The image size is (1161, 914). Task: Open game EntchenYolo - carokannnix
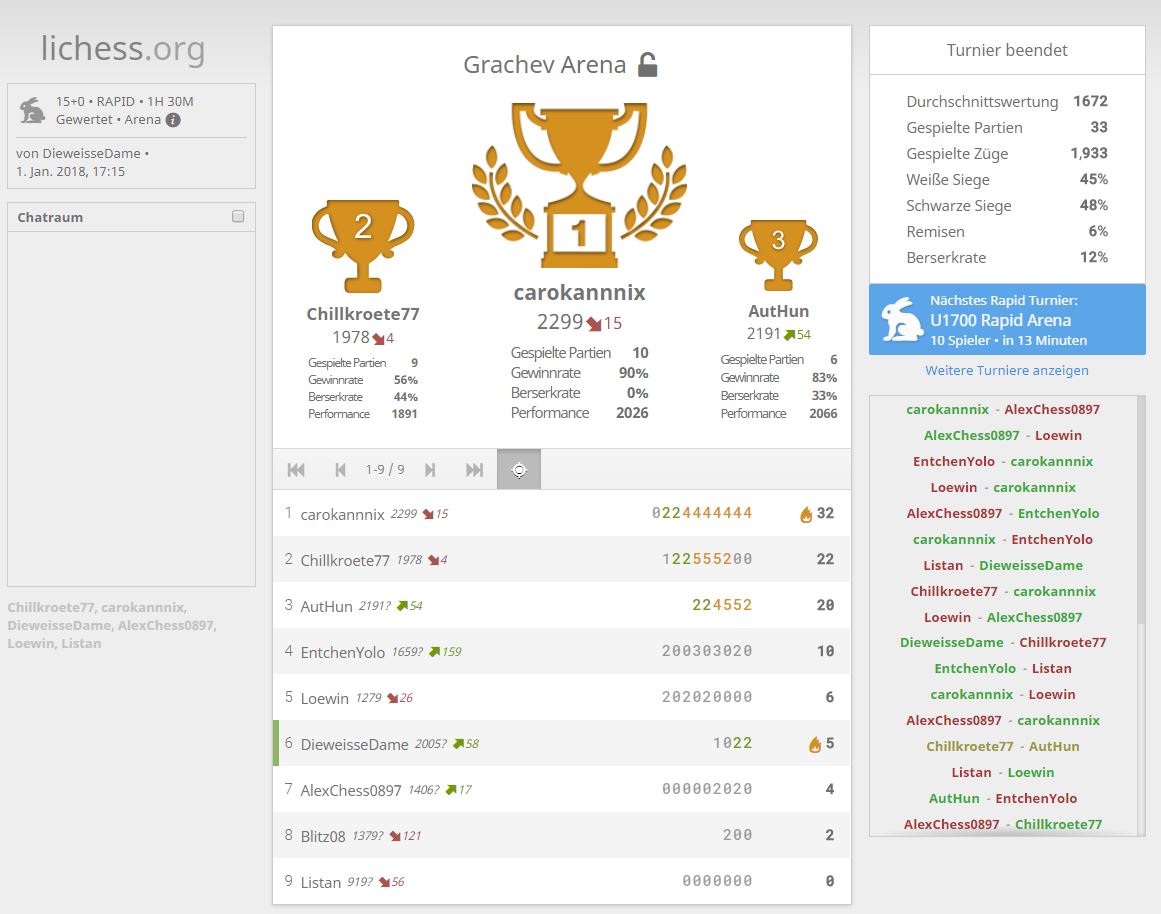(x=1003, y=461)
